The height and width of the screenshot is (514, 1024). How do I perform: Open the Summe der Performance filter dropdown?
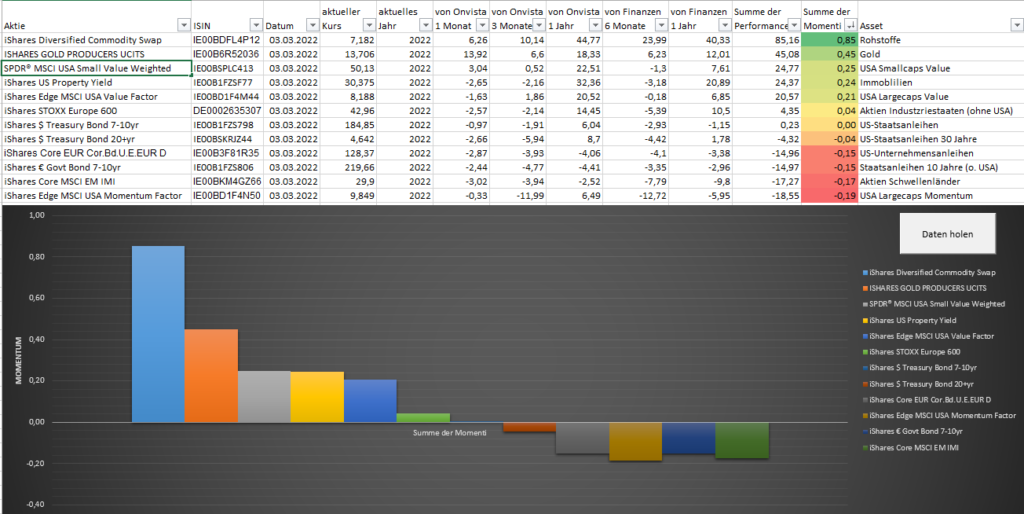point(793,26)
